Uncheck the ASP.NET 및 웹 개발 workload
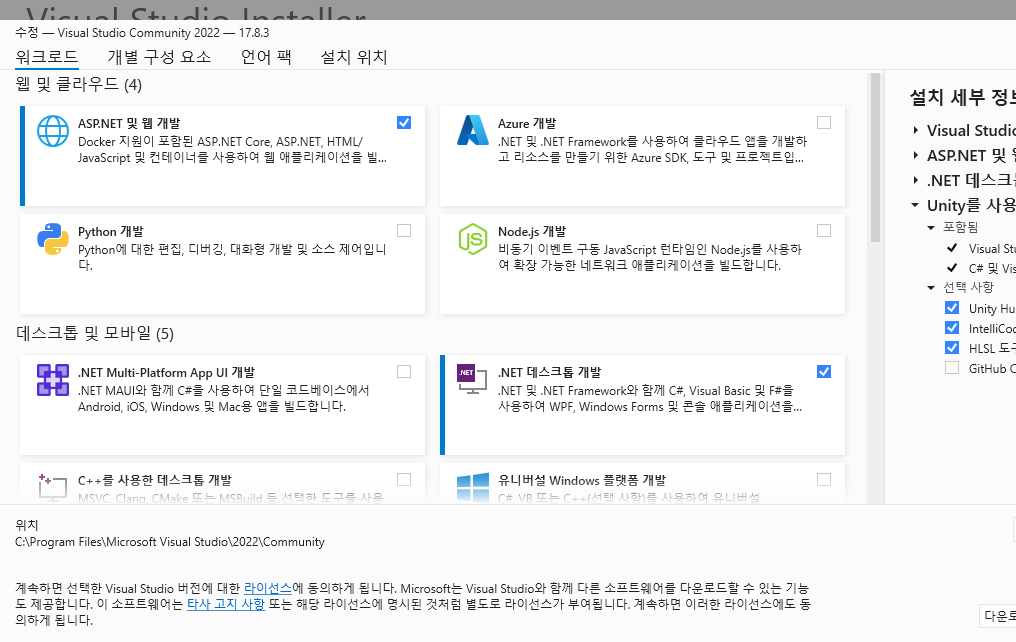 (x=404, y=122)
